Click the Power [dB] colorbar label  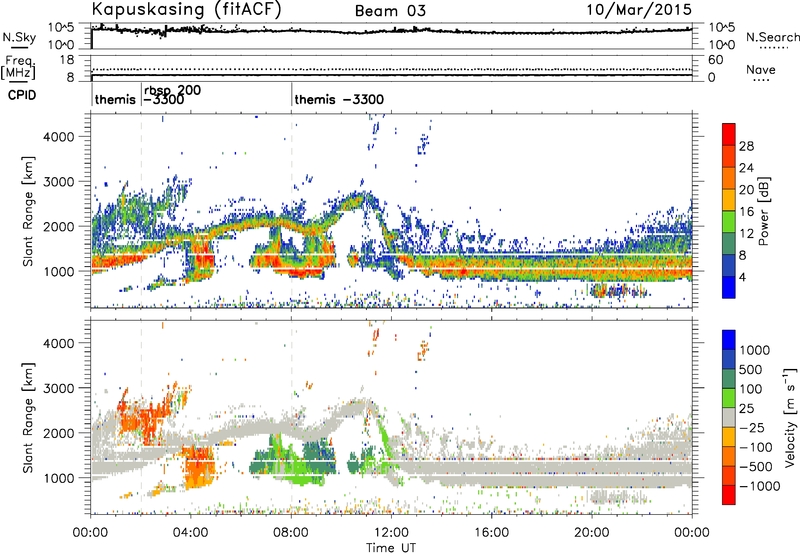tap(763, 211)
